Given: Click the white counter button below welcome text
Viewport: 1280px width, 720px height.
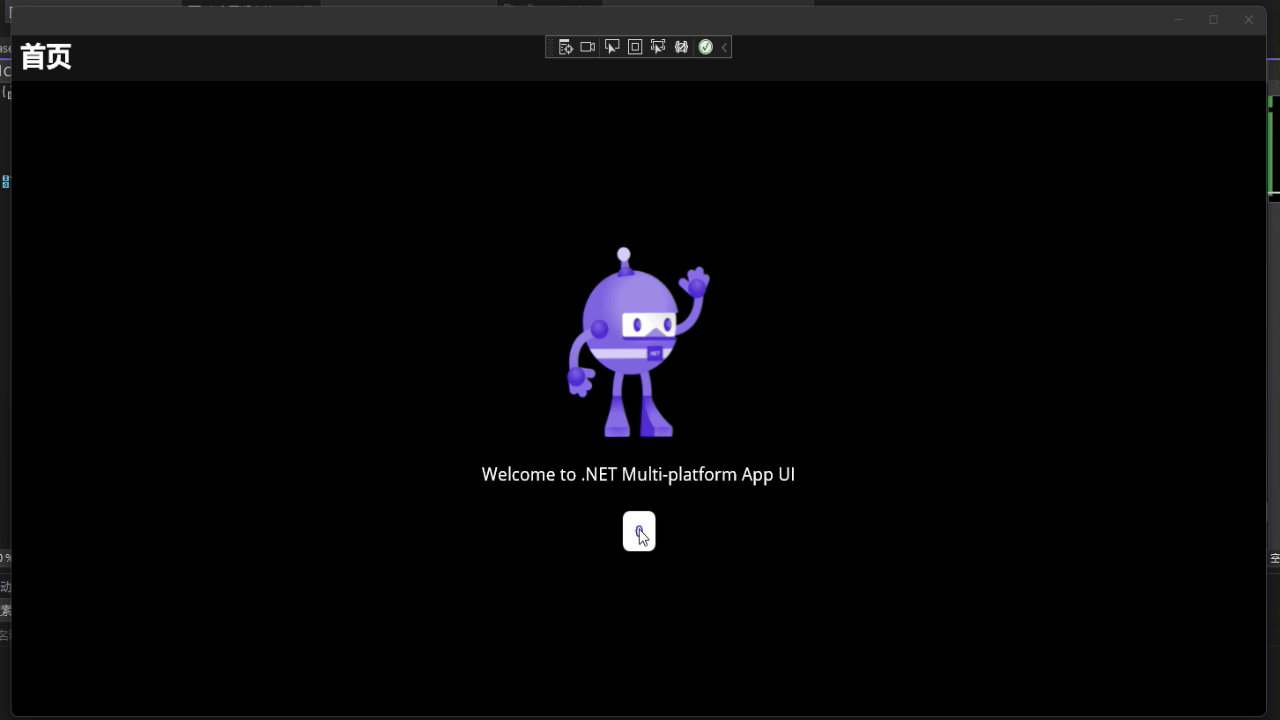Looking at the screenshot, I should click(x=639, y=531).
